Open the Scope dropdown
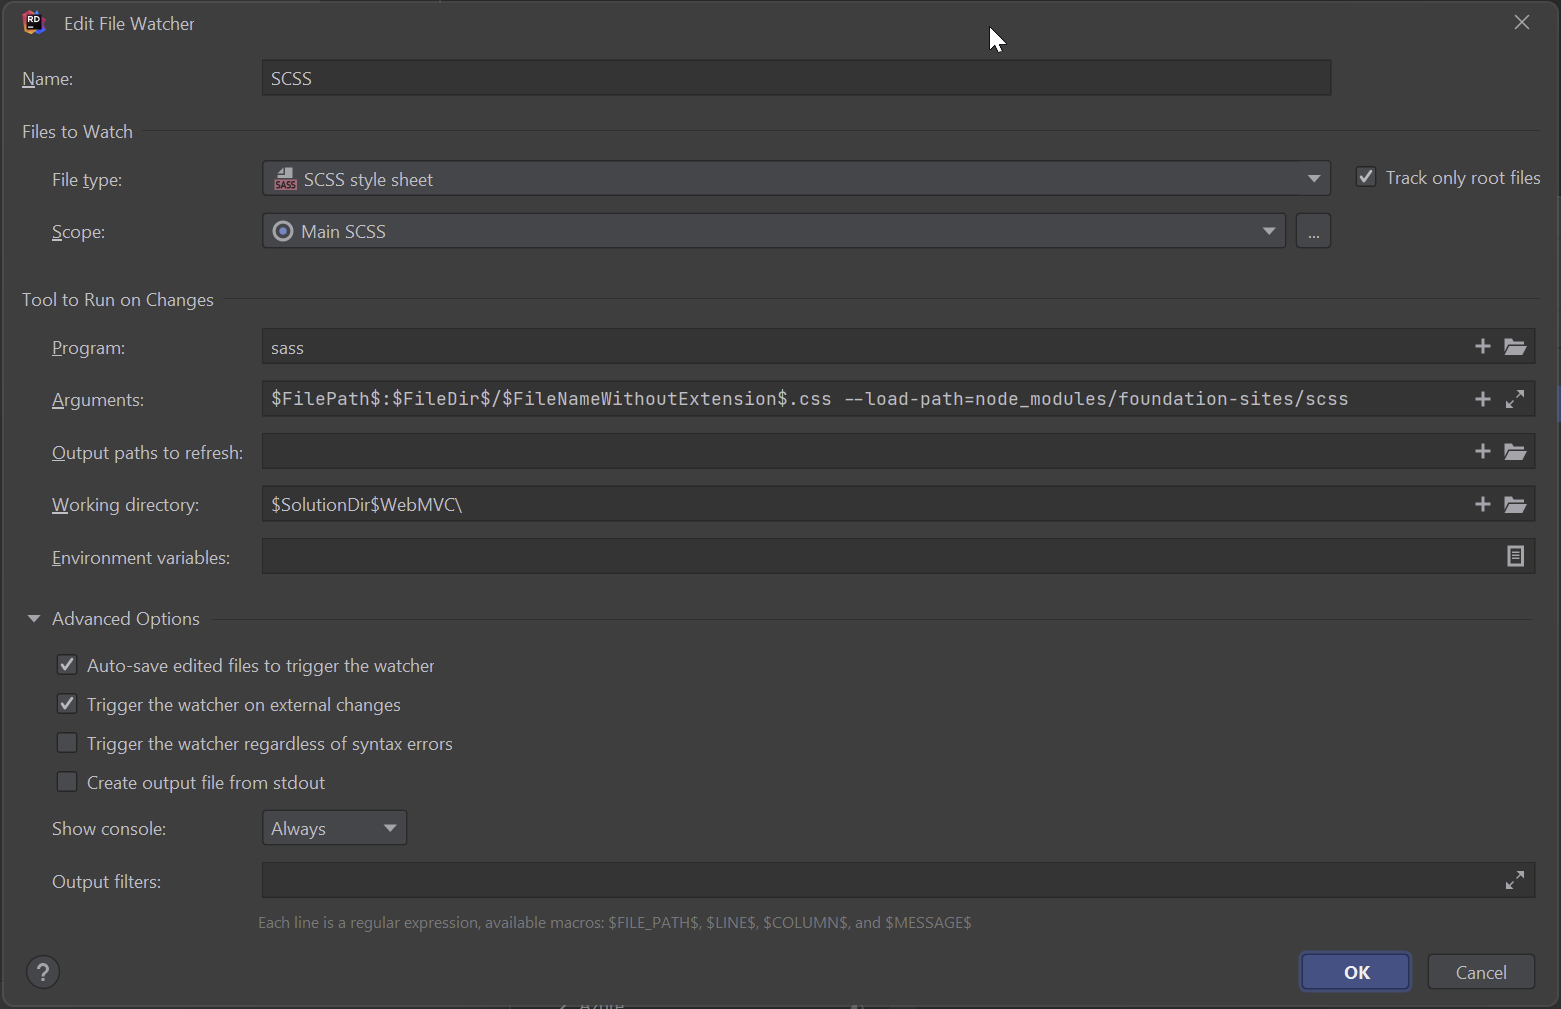 1269,231
